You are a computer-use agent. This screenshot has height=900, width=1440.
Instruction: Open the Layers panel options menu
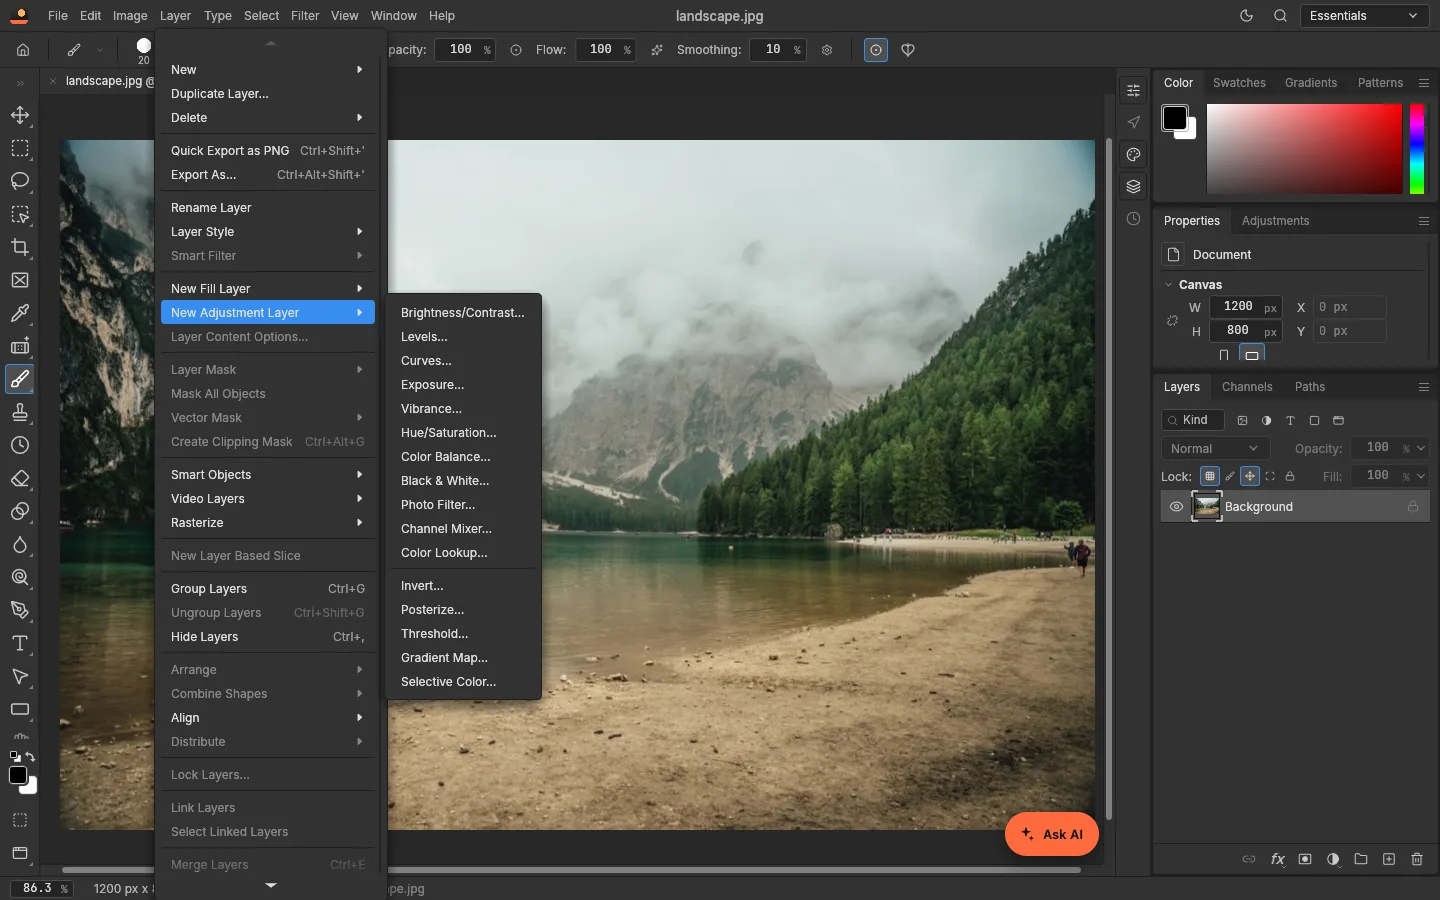pos(1424,387)
